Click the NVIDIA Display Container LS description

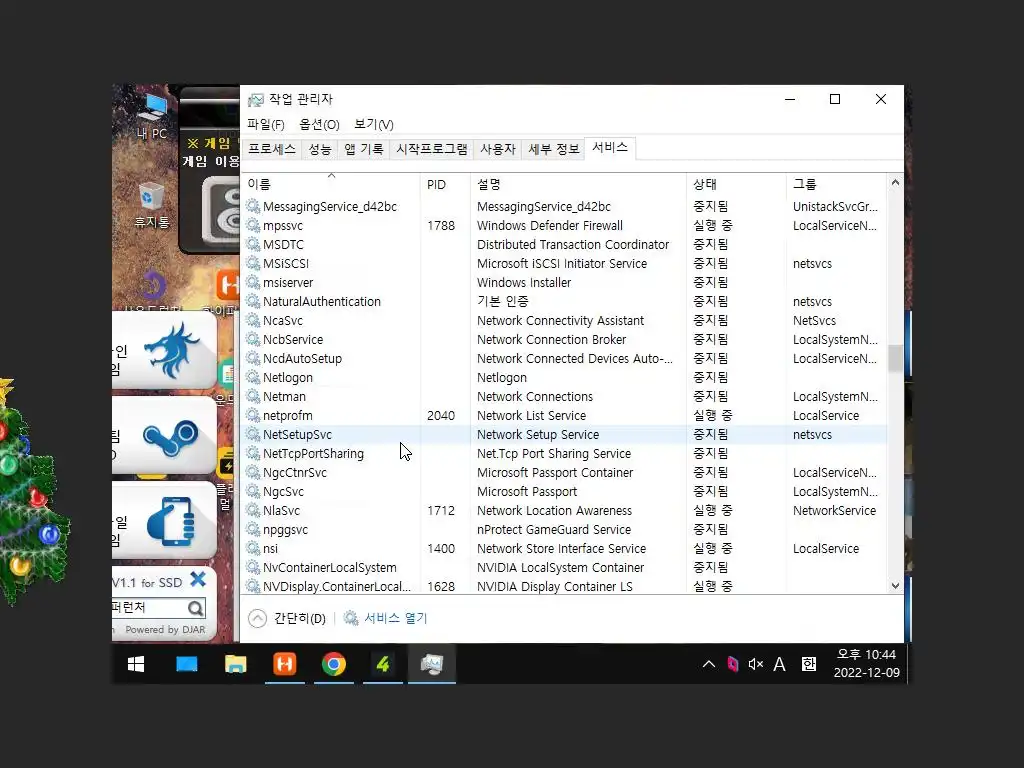[554, 586]
